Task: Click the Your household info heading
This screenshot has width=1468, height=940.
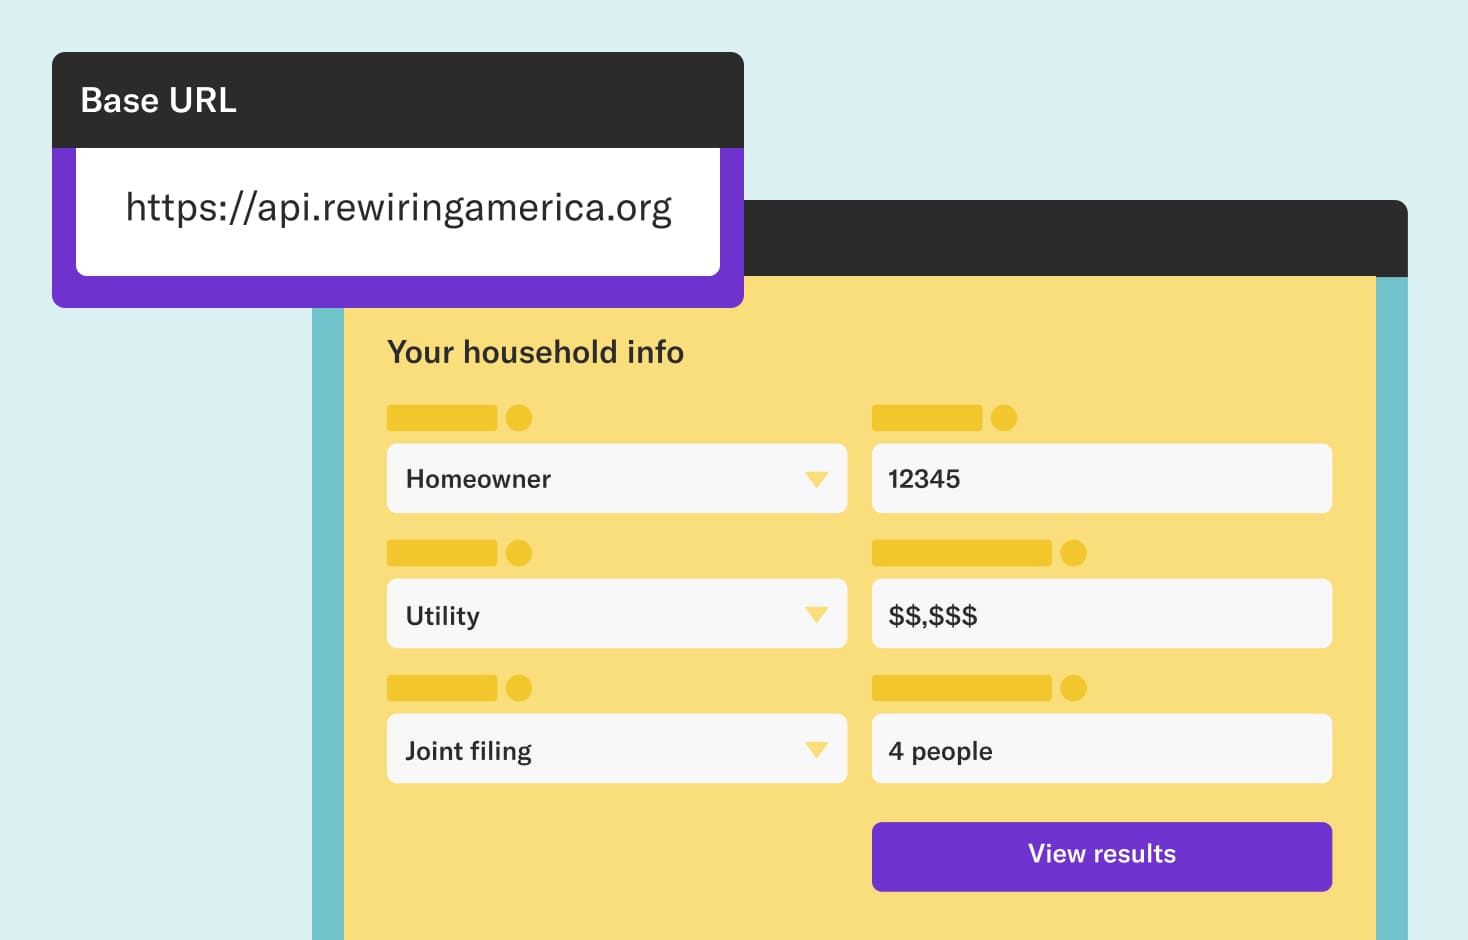Action: tap(535, 352)
